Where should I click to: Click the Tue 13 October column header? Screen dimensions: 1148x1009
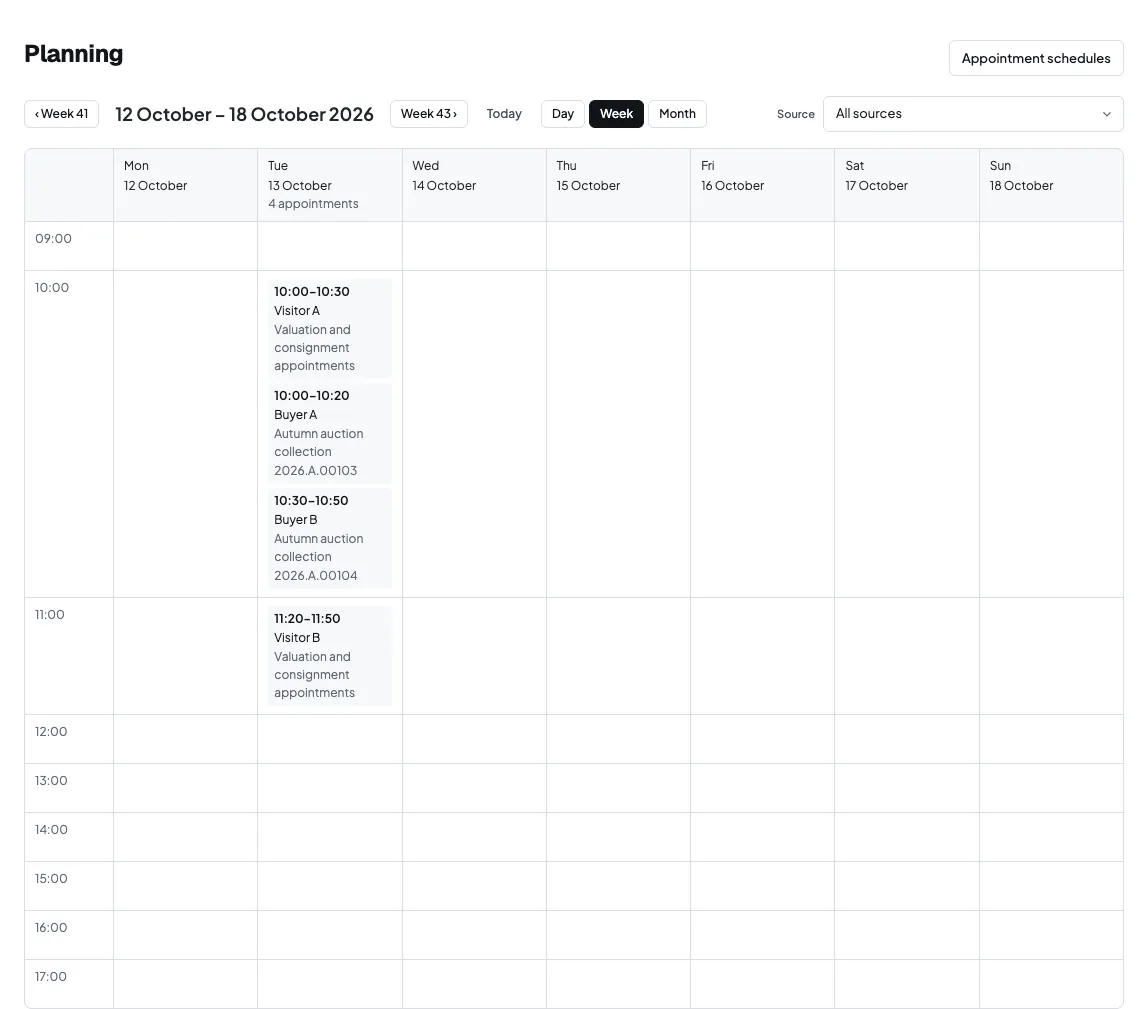(329, 185)
